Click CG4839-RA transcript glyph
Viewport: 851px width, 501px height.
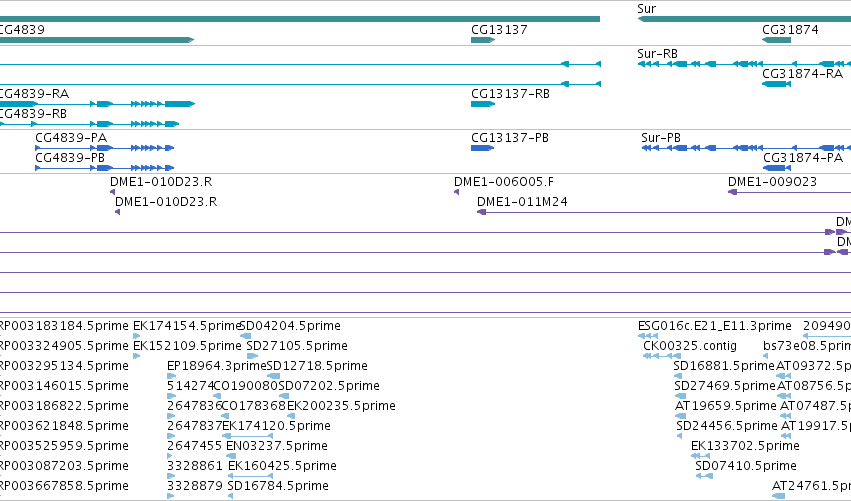tap(97, 104)
